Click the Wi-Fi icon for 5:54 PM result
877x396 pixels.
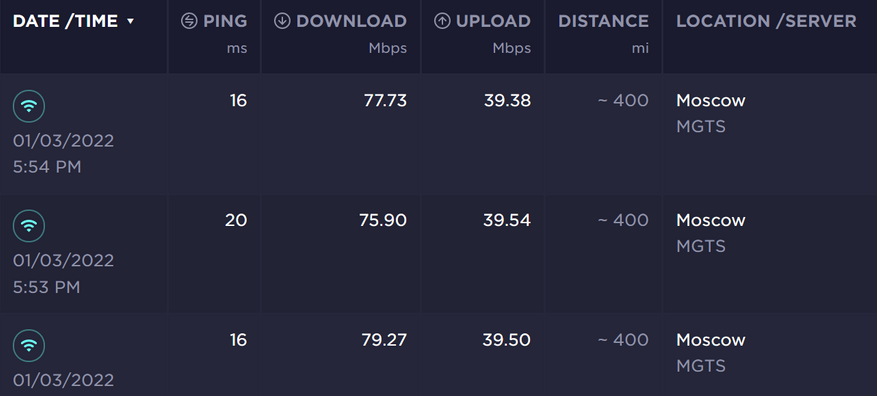pos(29,106)
